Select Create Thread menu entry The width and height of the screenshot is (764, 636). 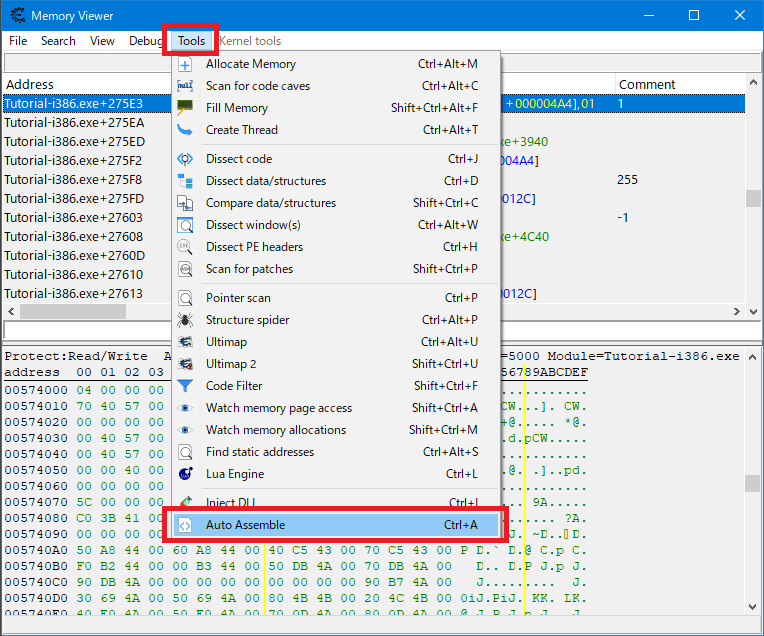click(336, 130)
